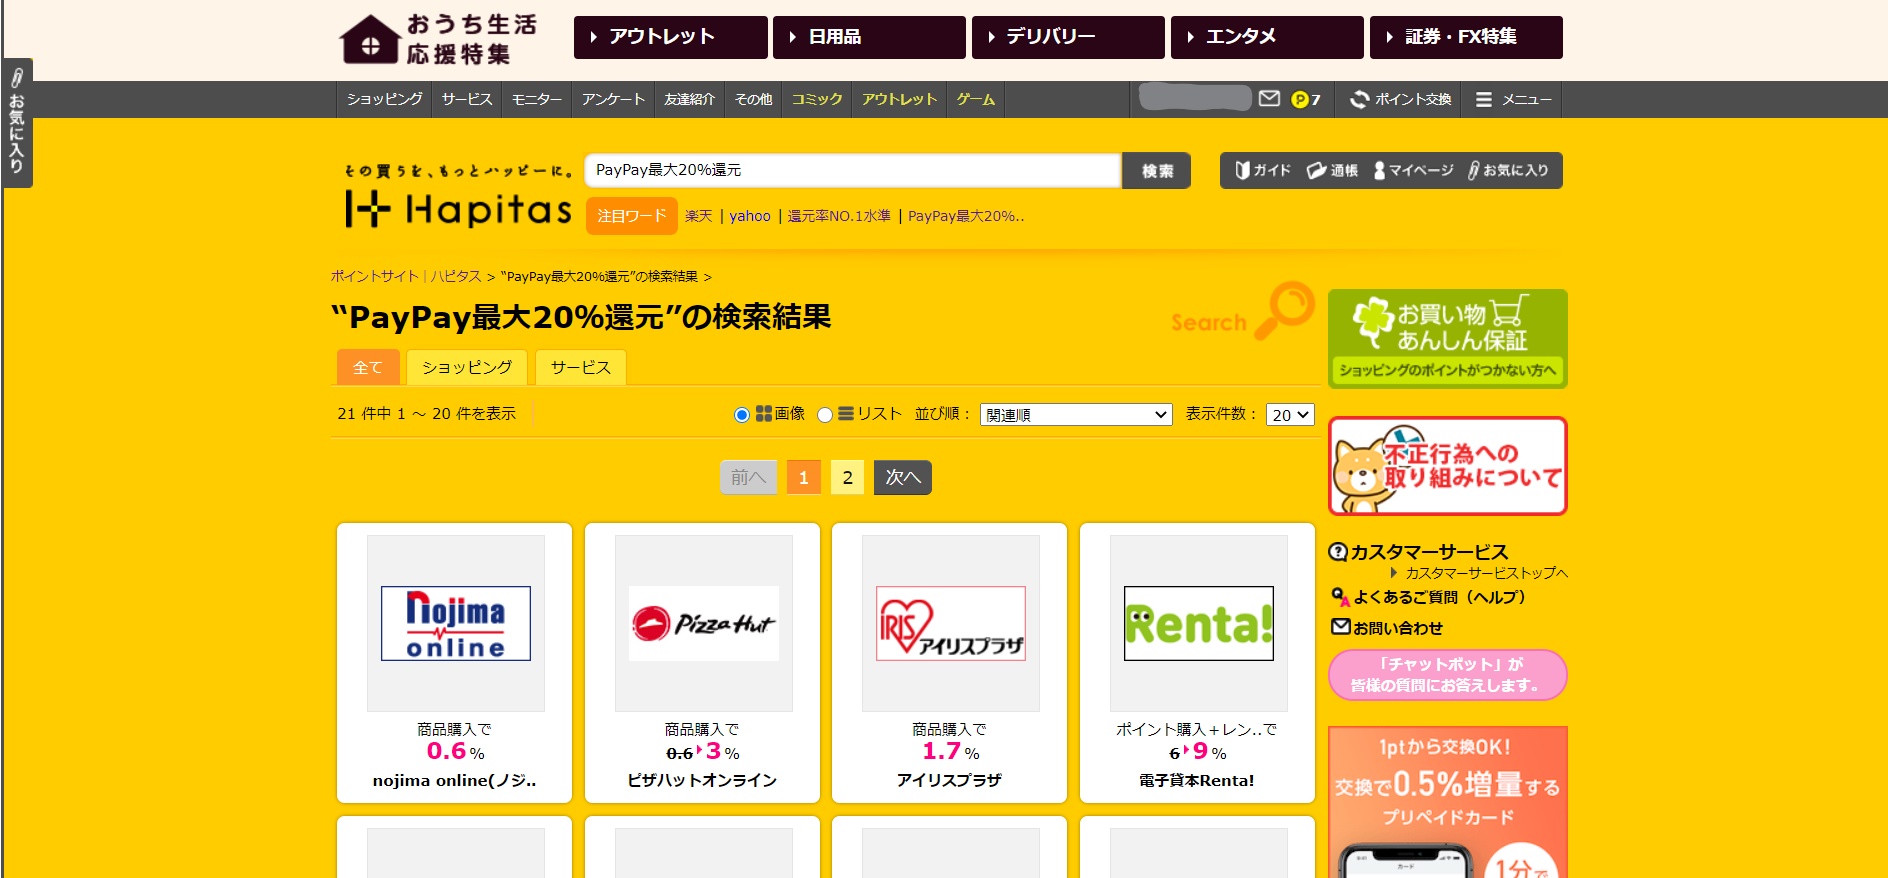Open the 日用品 top banner button
This screenshot has height=878, width=1888.
coord(869,37)
